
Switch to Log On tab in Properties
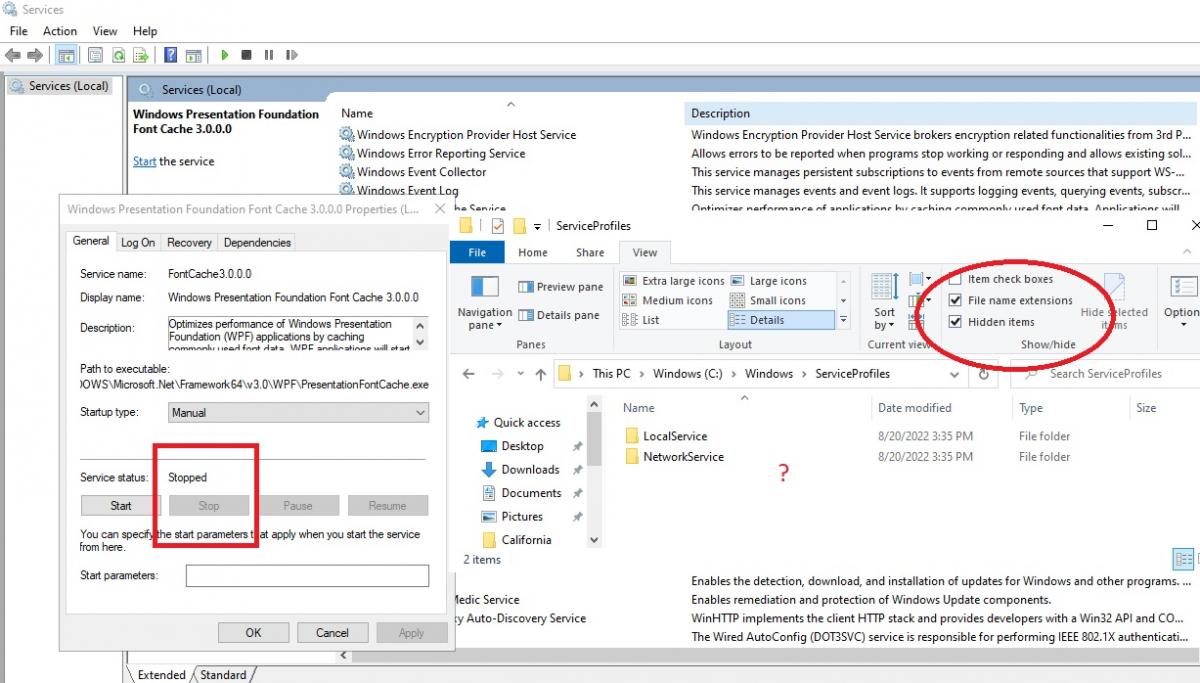[x=138, y=242]
